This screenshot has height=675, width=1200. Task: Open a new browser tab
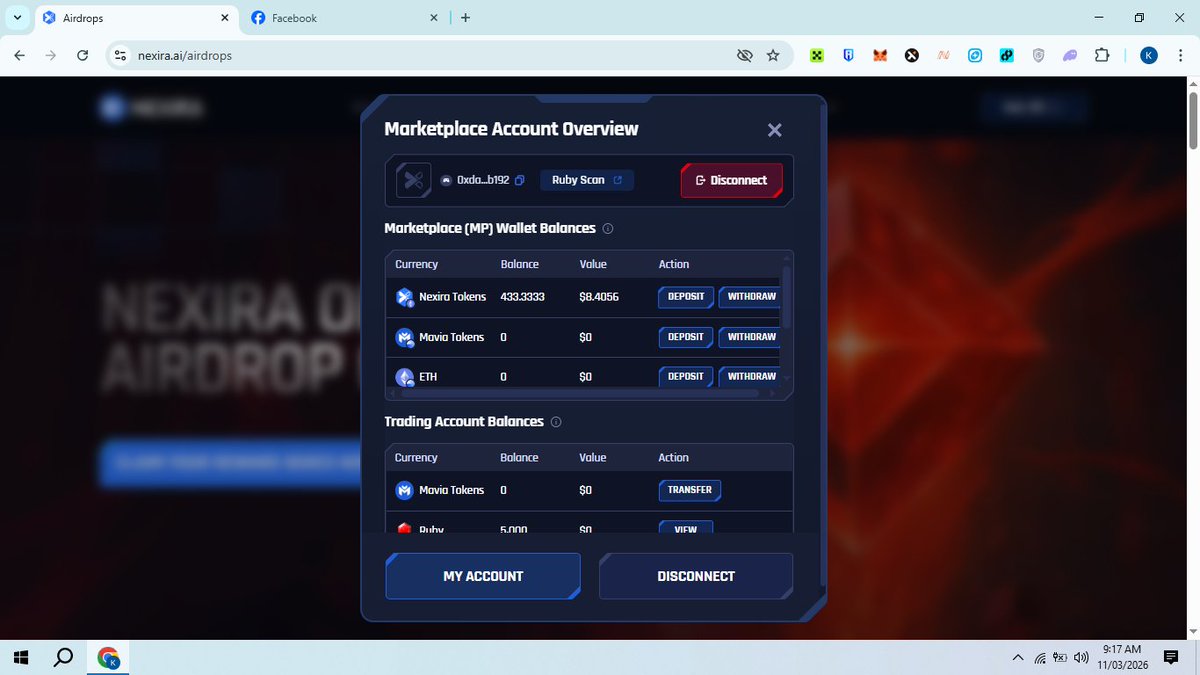coord(466,18)
